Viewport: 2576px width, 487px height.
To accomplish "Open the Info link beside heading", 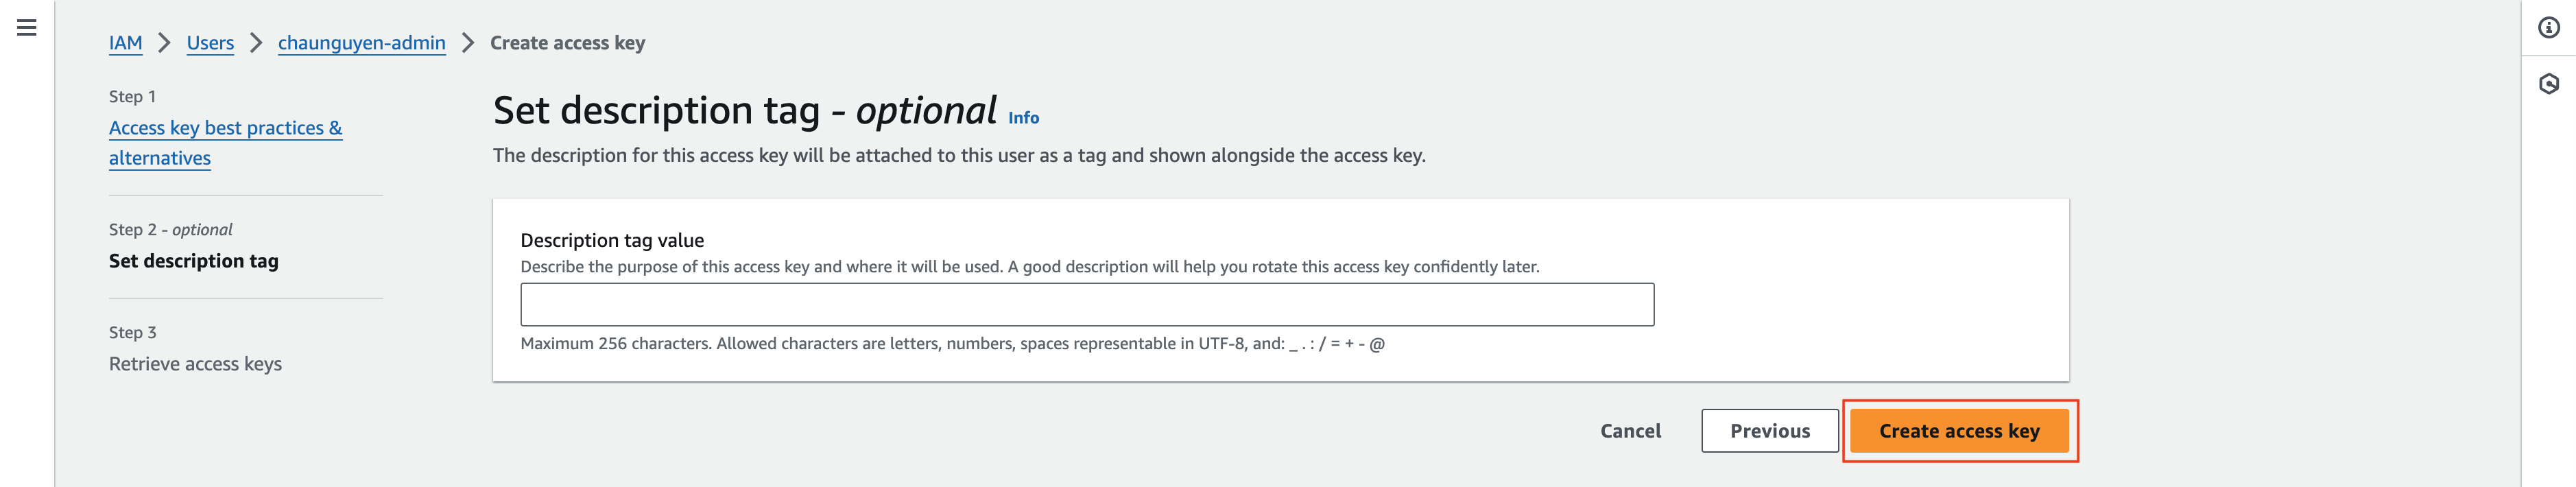I will (1023, 118).
